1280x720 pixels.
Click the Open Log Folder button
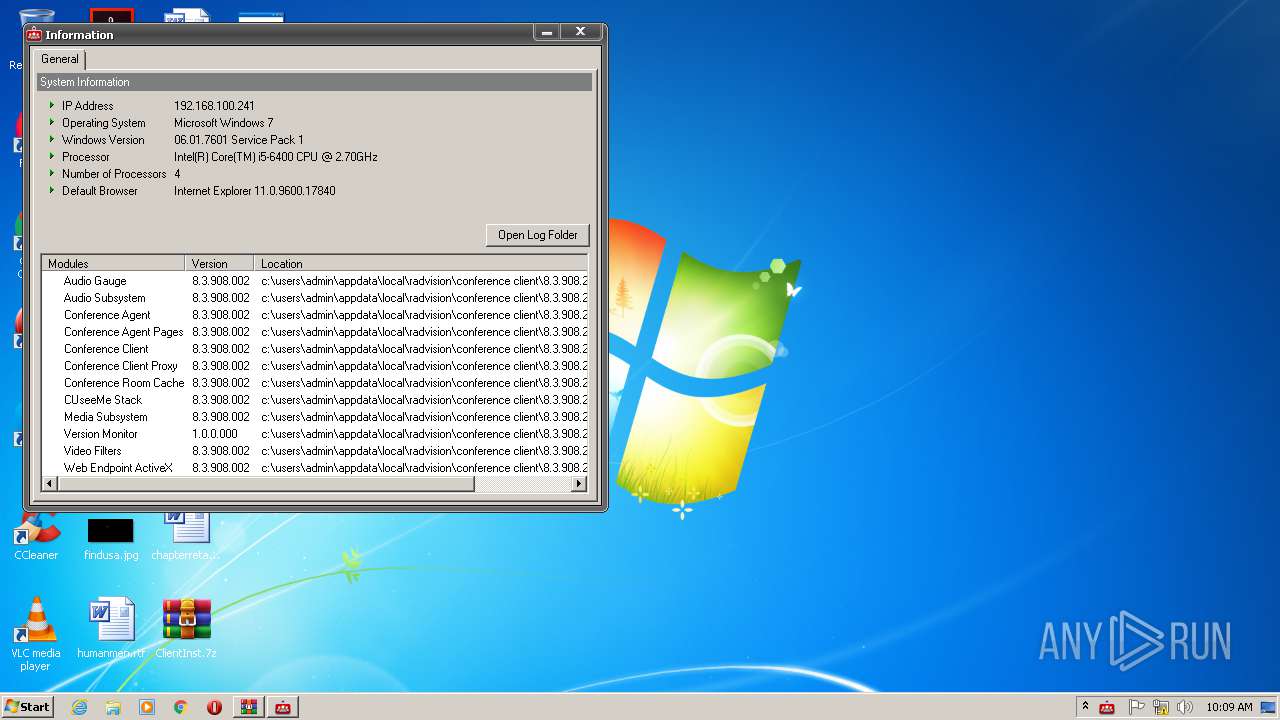tap(538, 235)
